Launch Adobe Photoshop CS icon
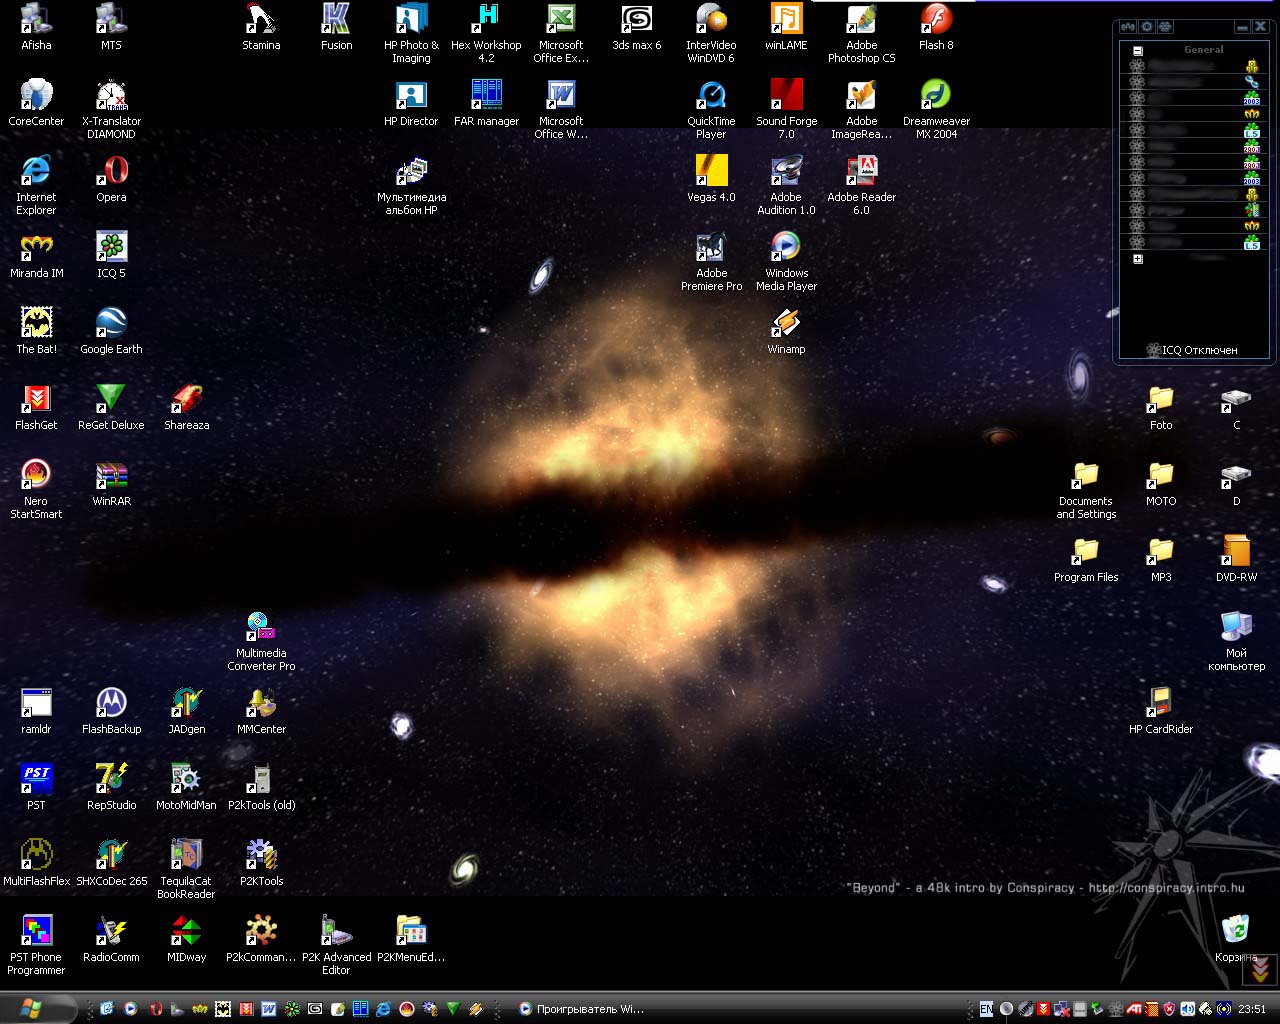Screen dimensions: 1280x1024 point(861,33)
